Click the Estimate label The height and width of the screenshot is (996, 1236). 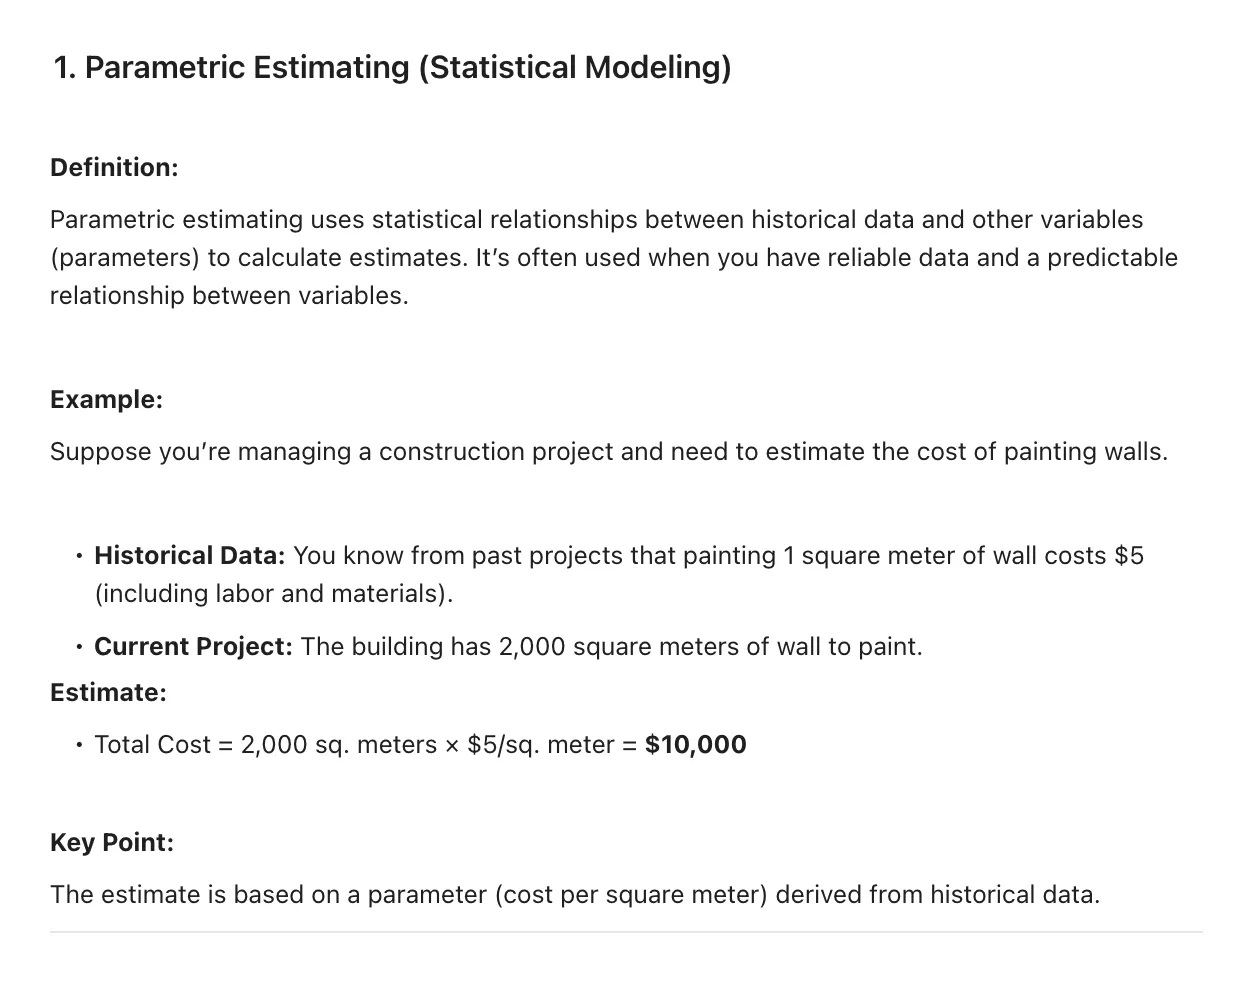click(x=108, y=692)
